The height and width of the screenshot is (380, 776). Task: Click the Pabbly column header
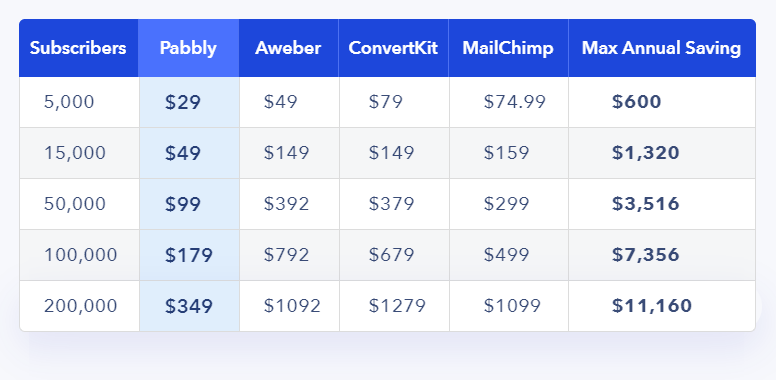(x=188, y=48)
